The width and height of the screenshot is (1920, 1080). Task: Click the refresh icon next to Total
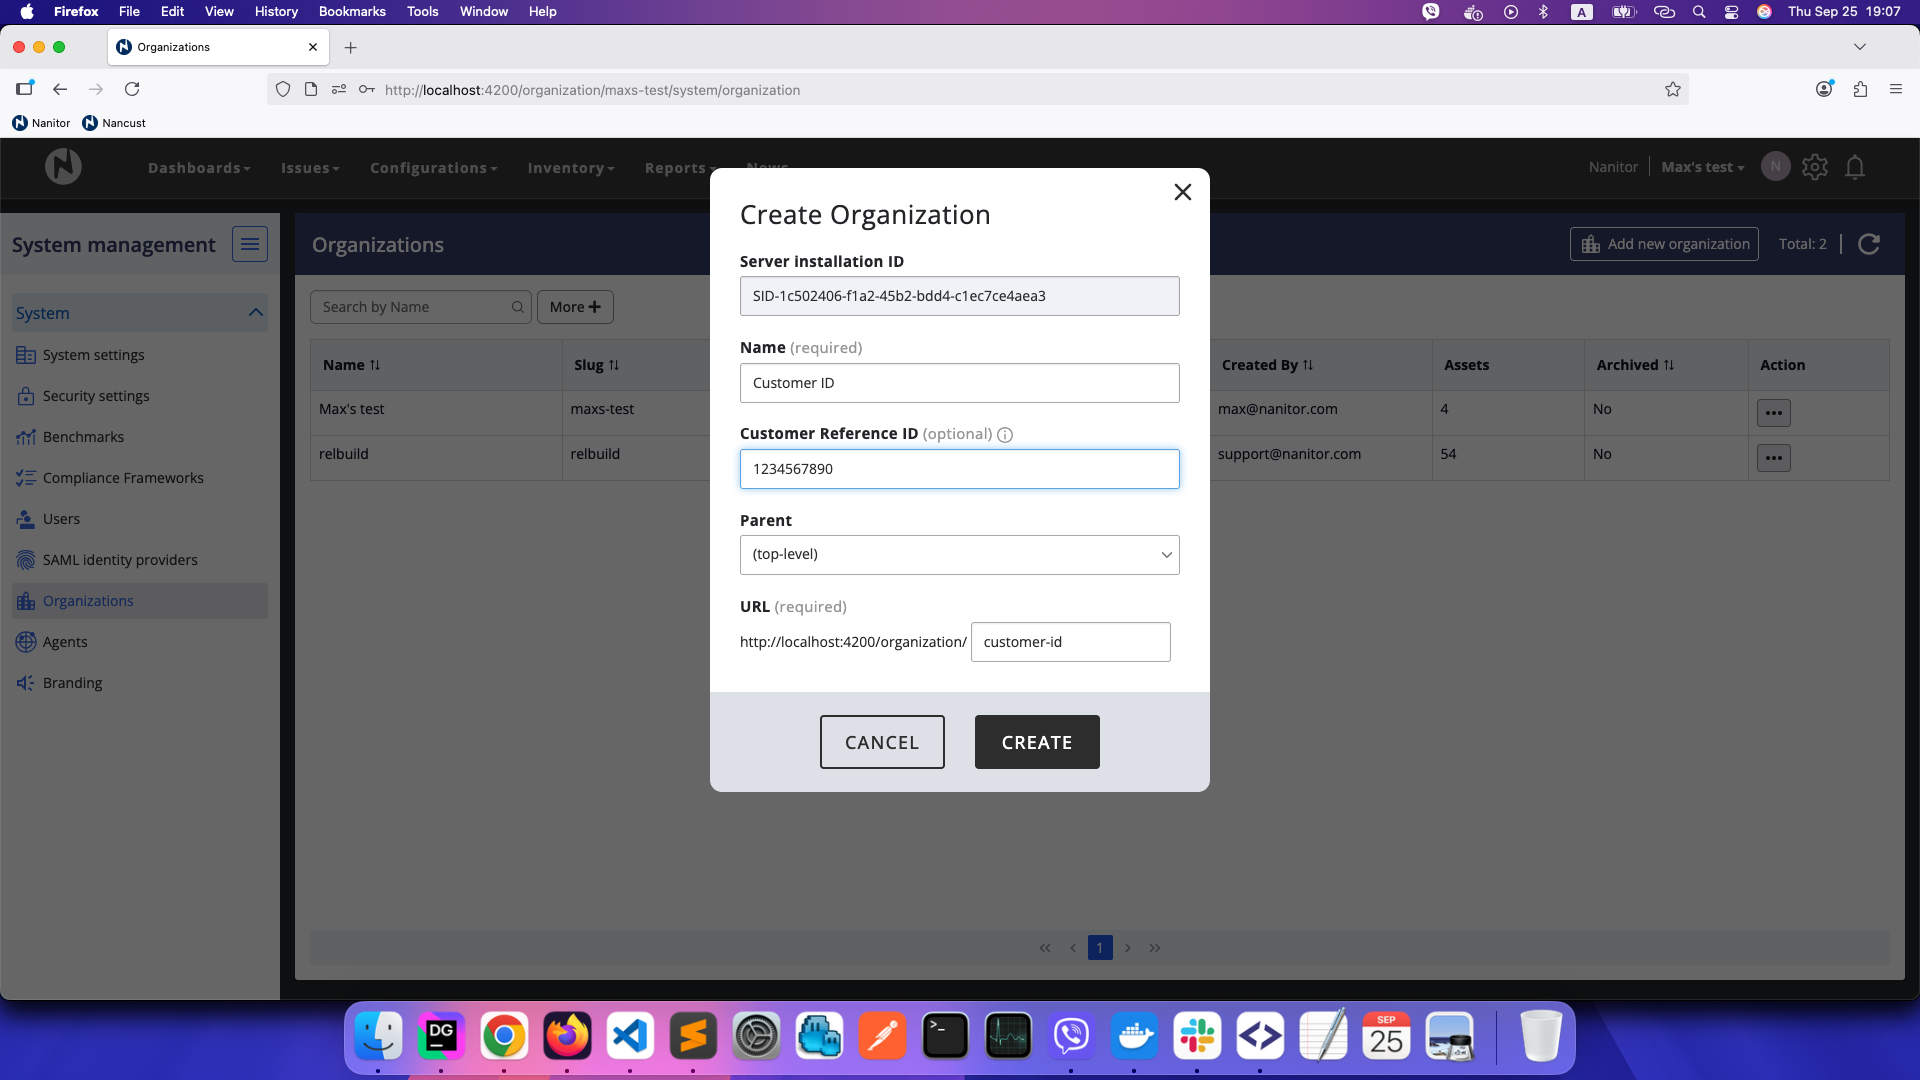coord(1868,244)
